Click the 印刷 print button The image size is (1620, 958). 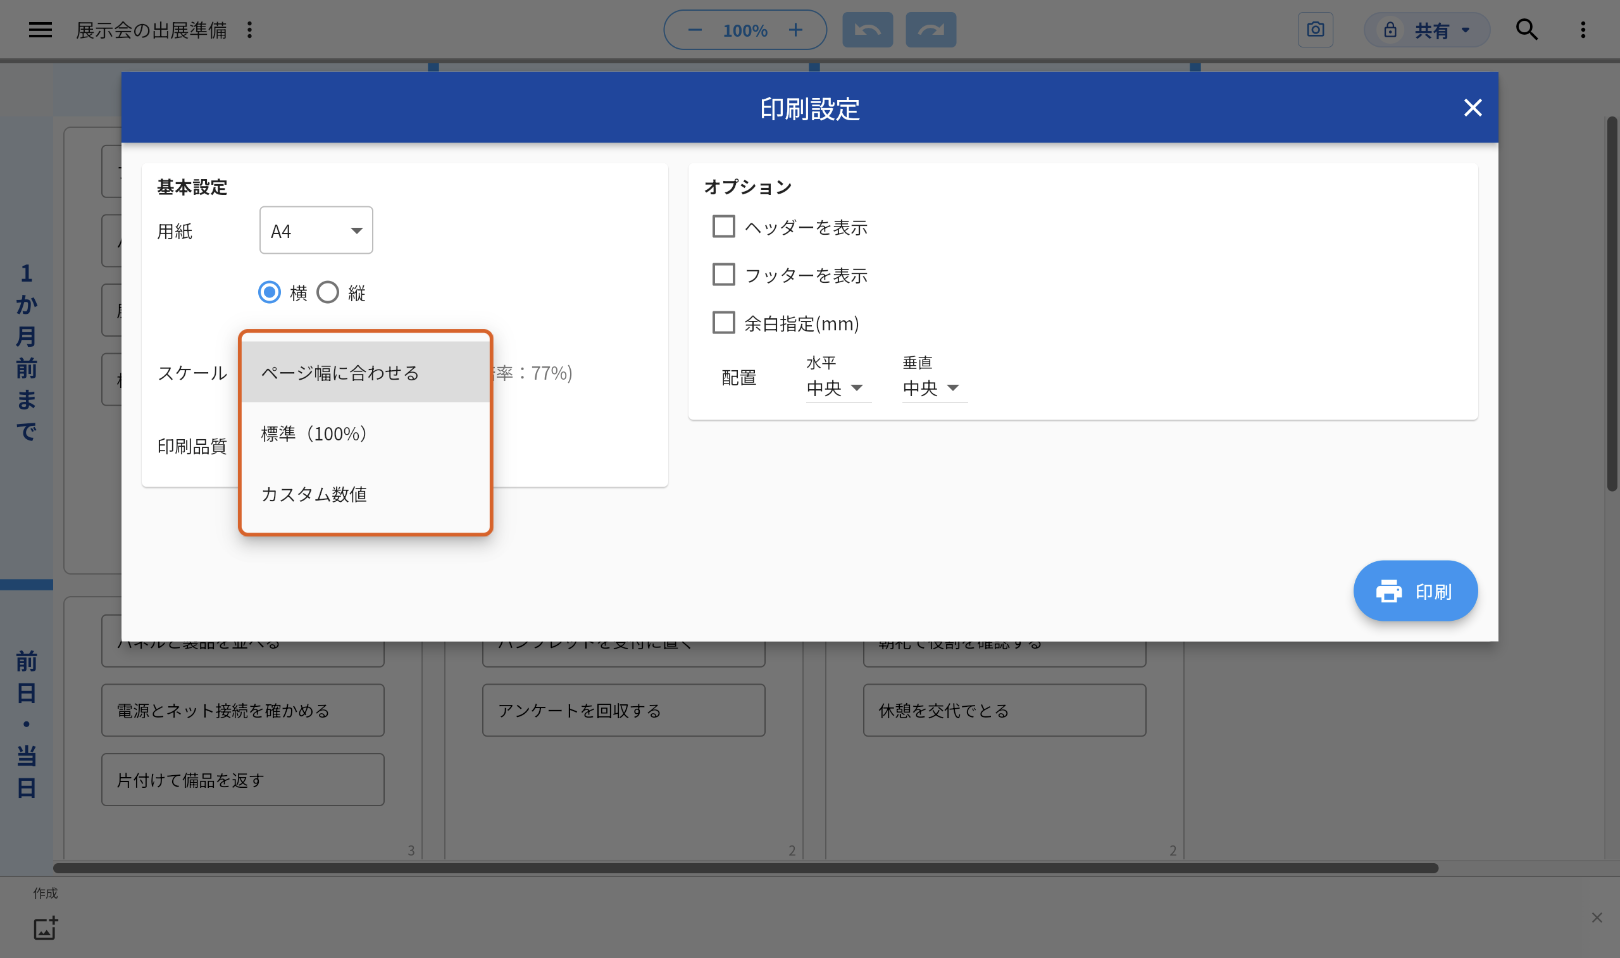[1415, 591]
